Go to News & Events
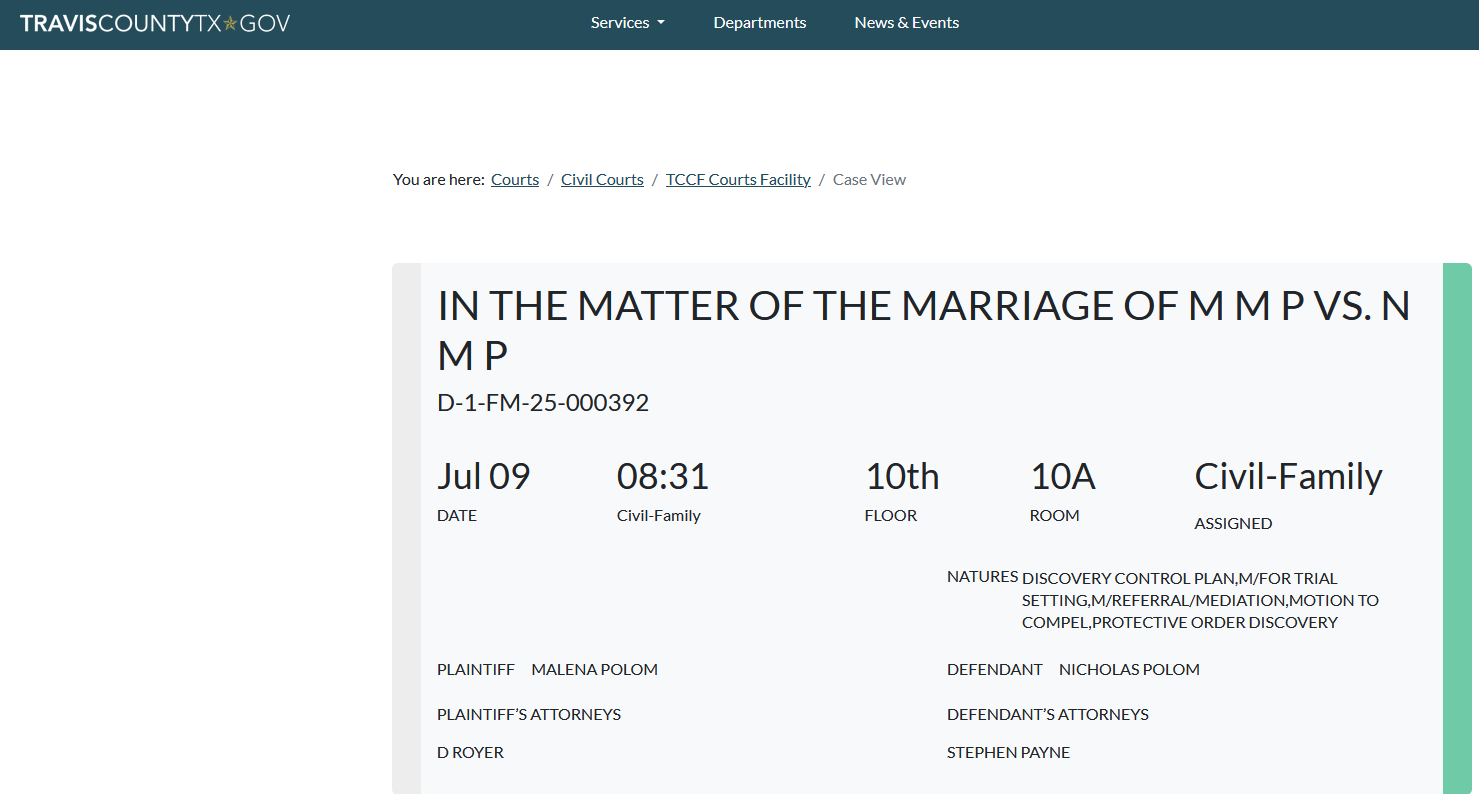Image resolution: width=1479 pixels, height=794 pixels. point(907,23)
